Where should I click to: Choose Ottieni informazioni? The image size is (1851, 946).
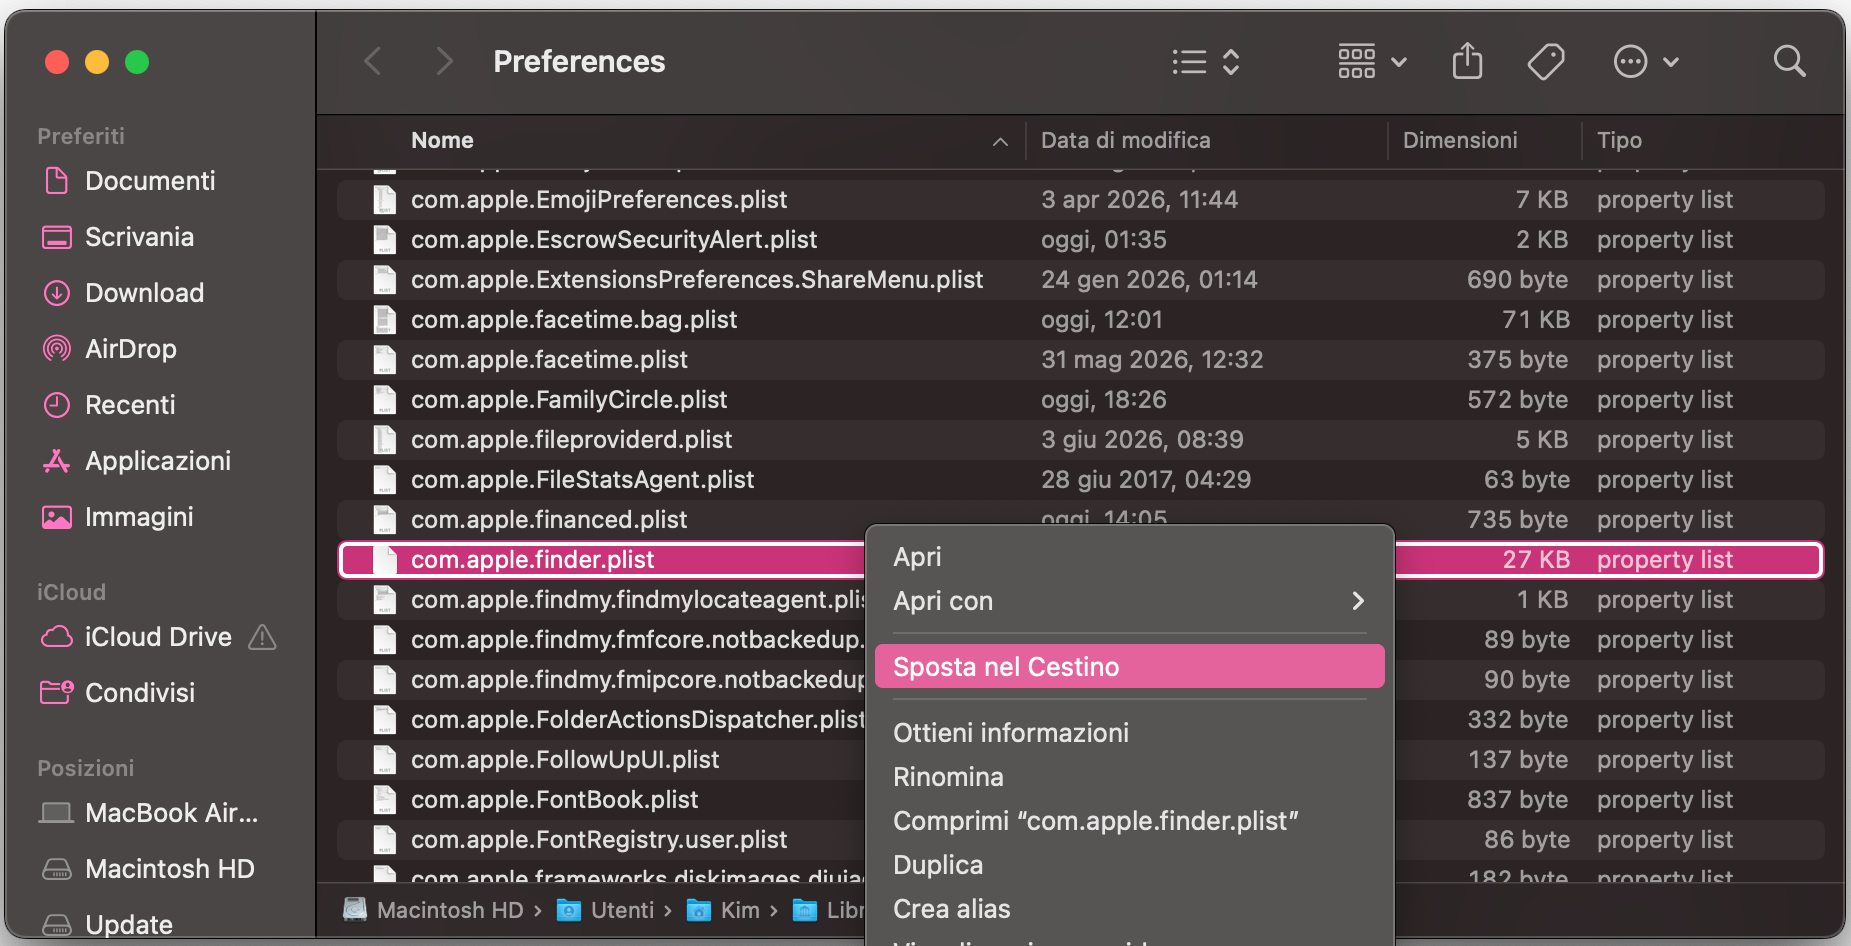1130,733
